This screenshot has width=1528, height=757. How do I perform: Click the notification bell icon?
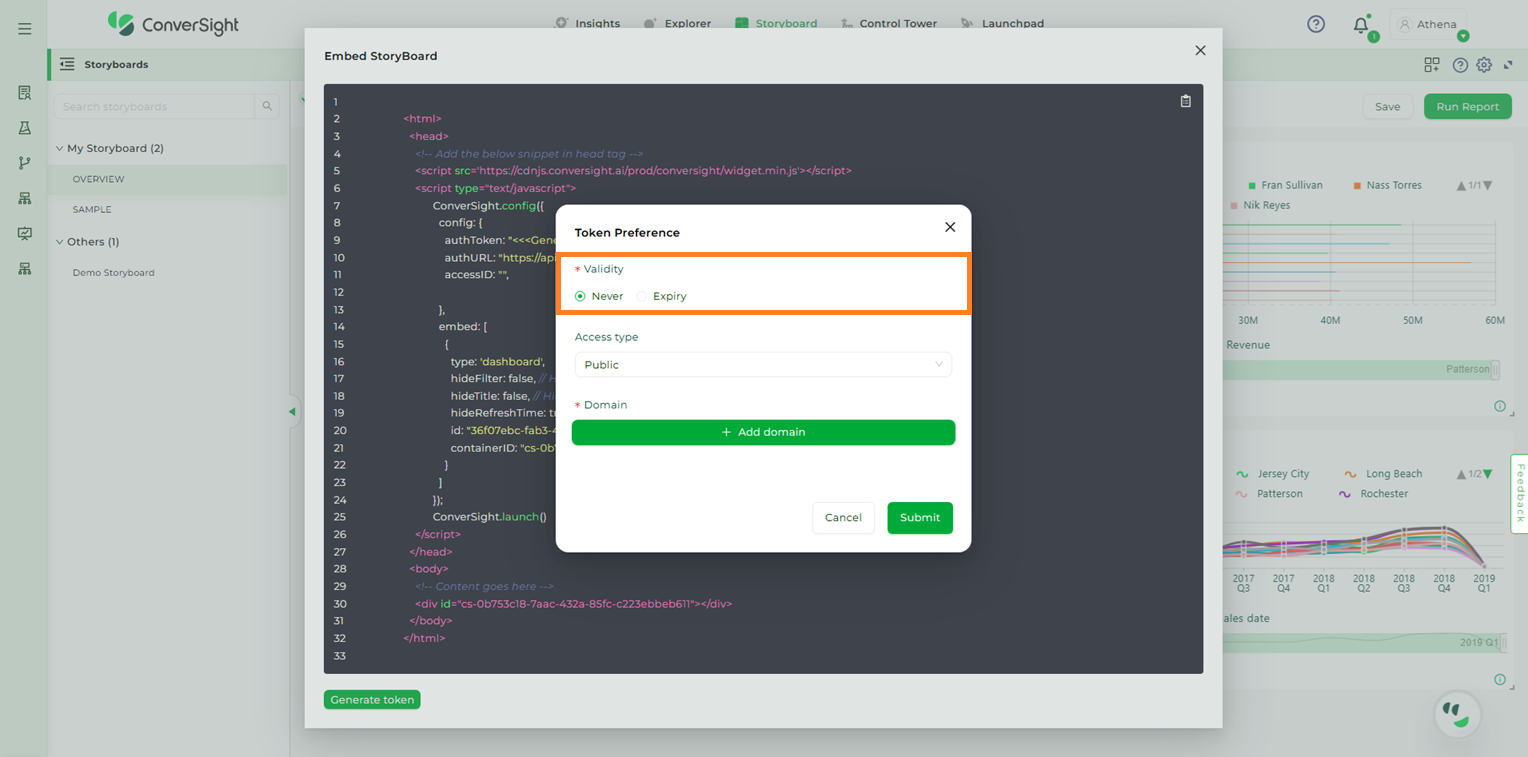1360,25
